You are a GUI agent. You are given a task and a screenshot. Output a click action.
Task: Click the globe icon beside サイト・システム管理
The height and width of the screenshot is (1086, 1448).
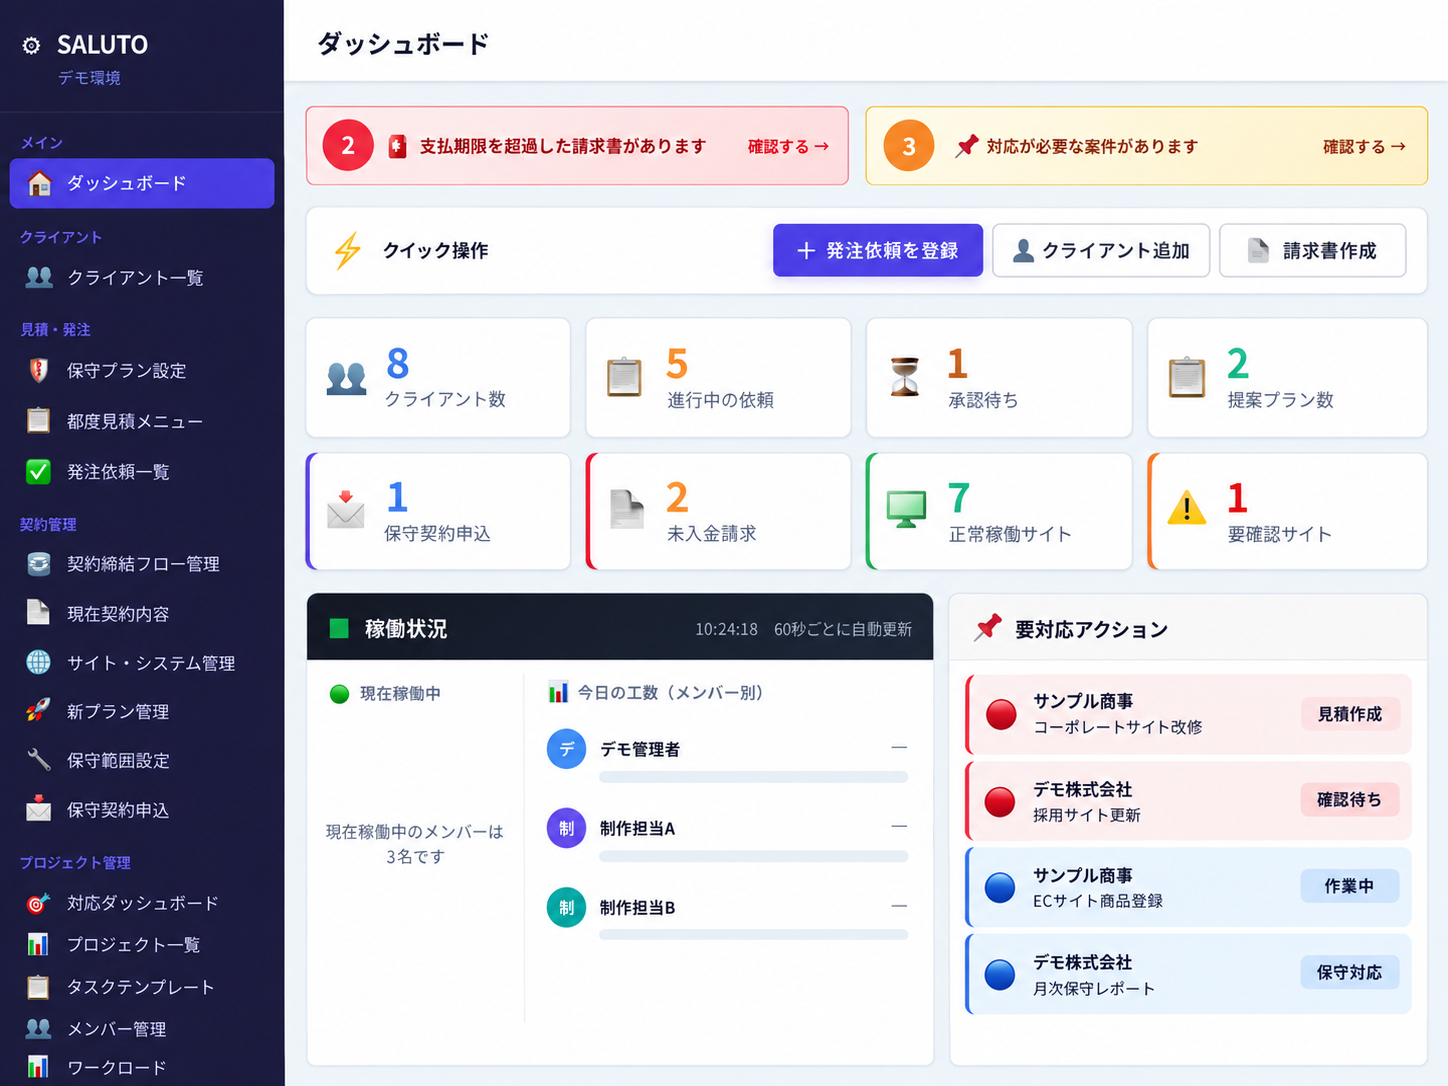pos(38,662)
